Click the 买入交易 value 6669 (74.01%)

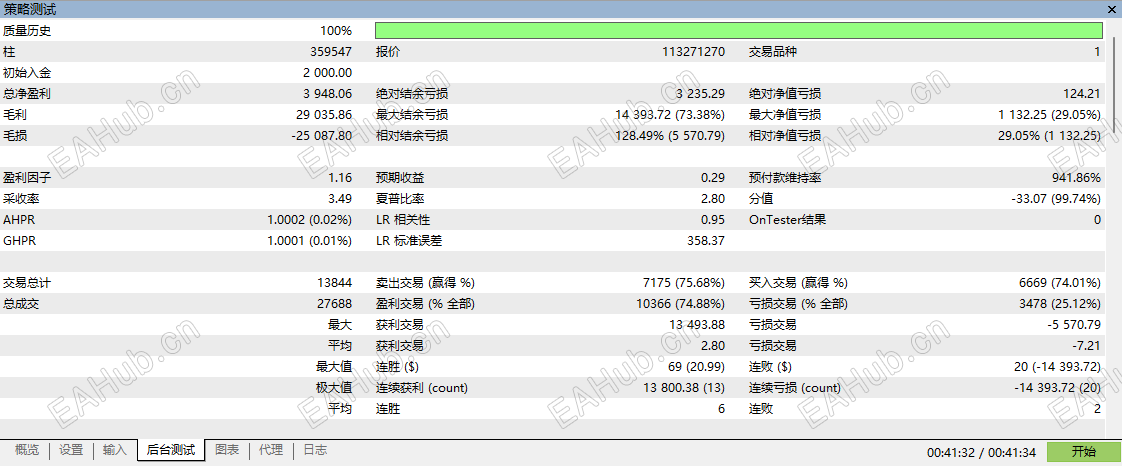coord(1060,283)
